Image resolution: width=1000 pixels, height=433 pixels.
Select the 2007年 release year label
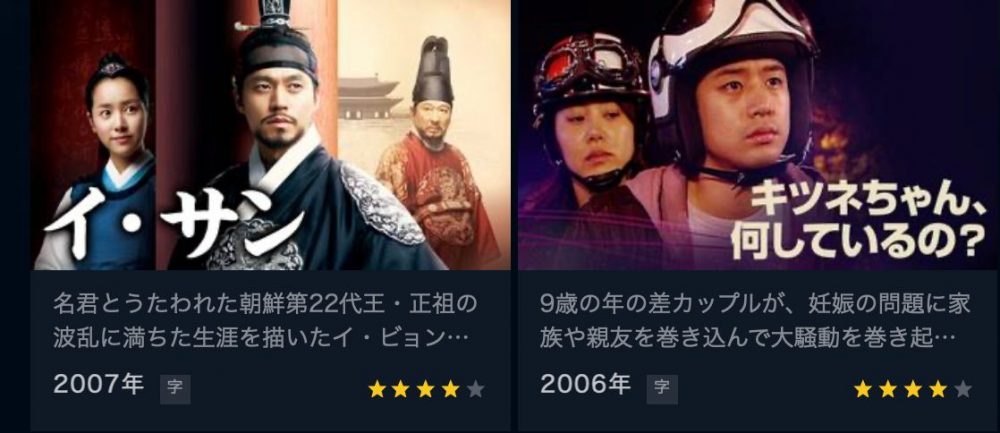pyautogui.click(x=99, y=385)
